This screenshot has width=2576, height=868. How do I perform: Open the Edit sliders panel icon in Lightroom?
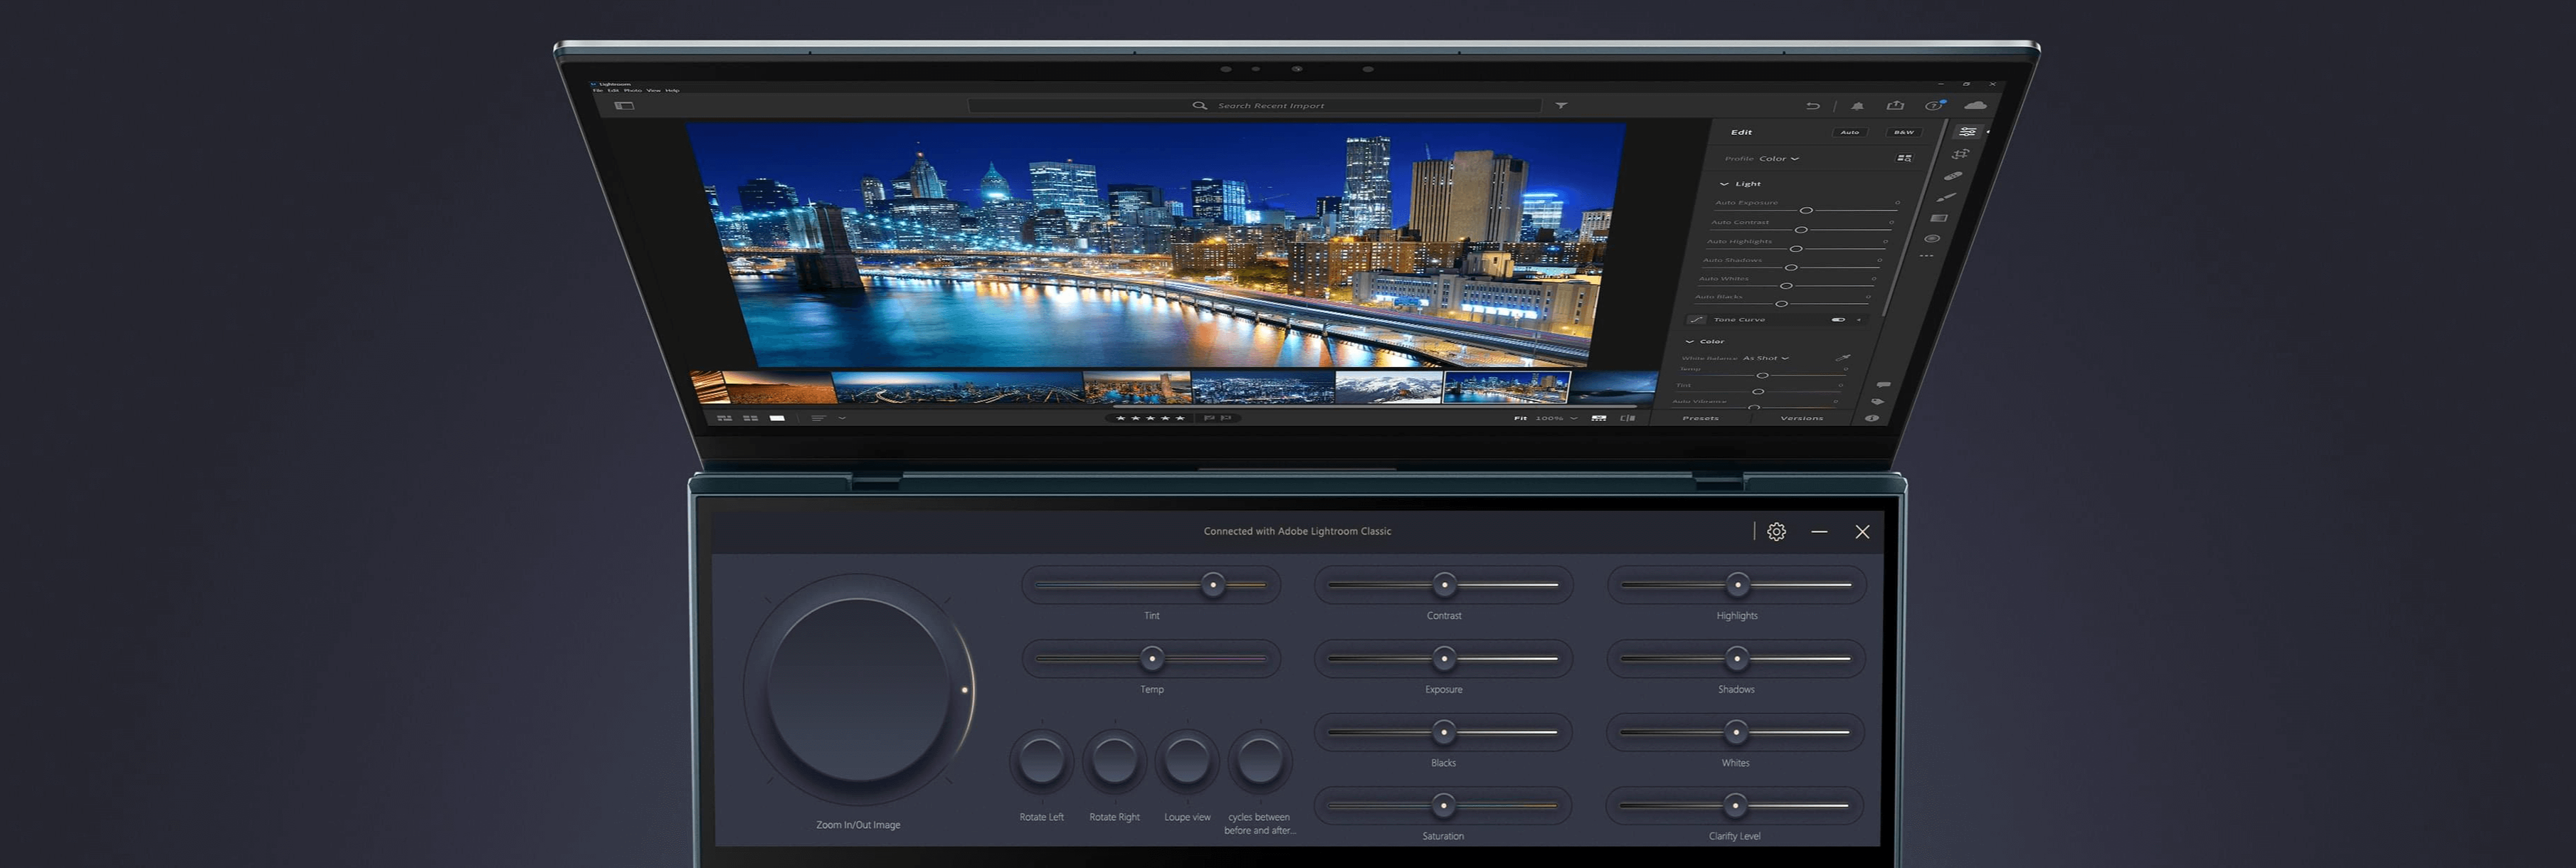pos(1967,132)
